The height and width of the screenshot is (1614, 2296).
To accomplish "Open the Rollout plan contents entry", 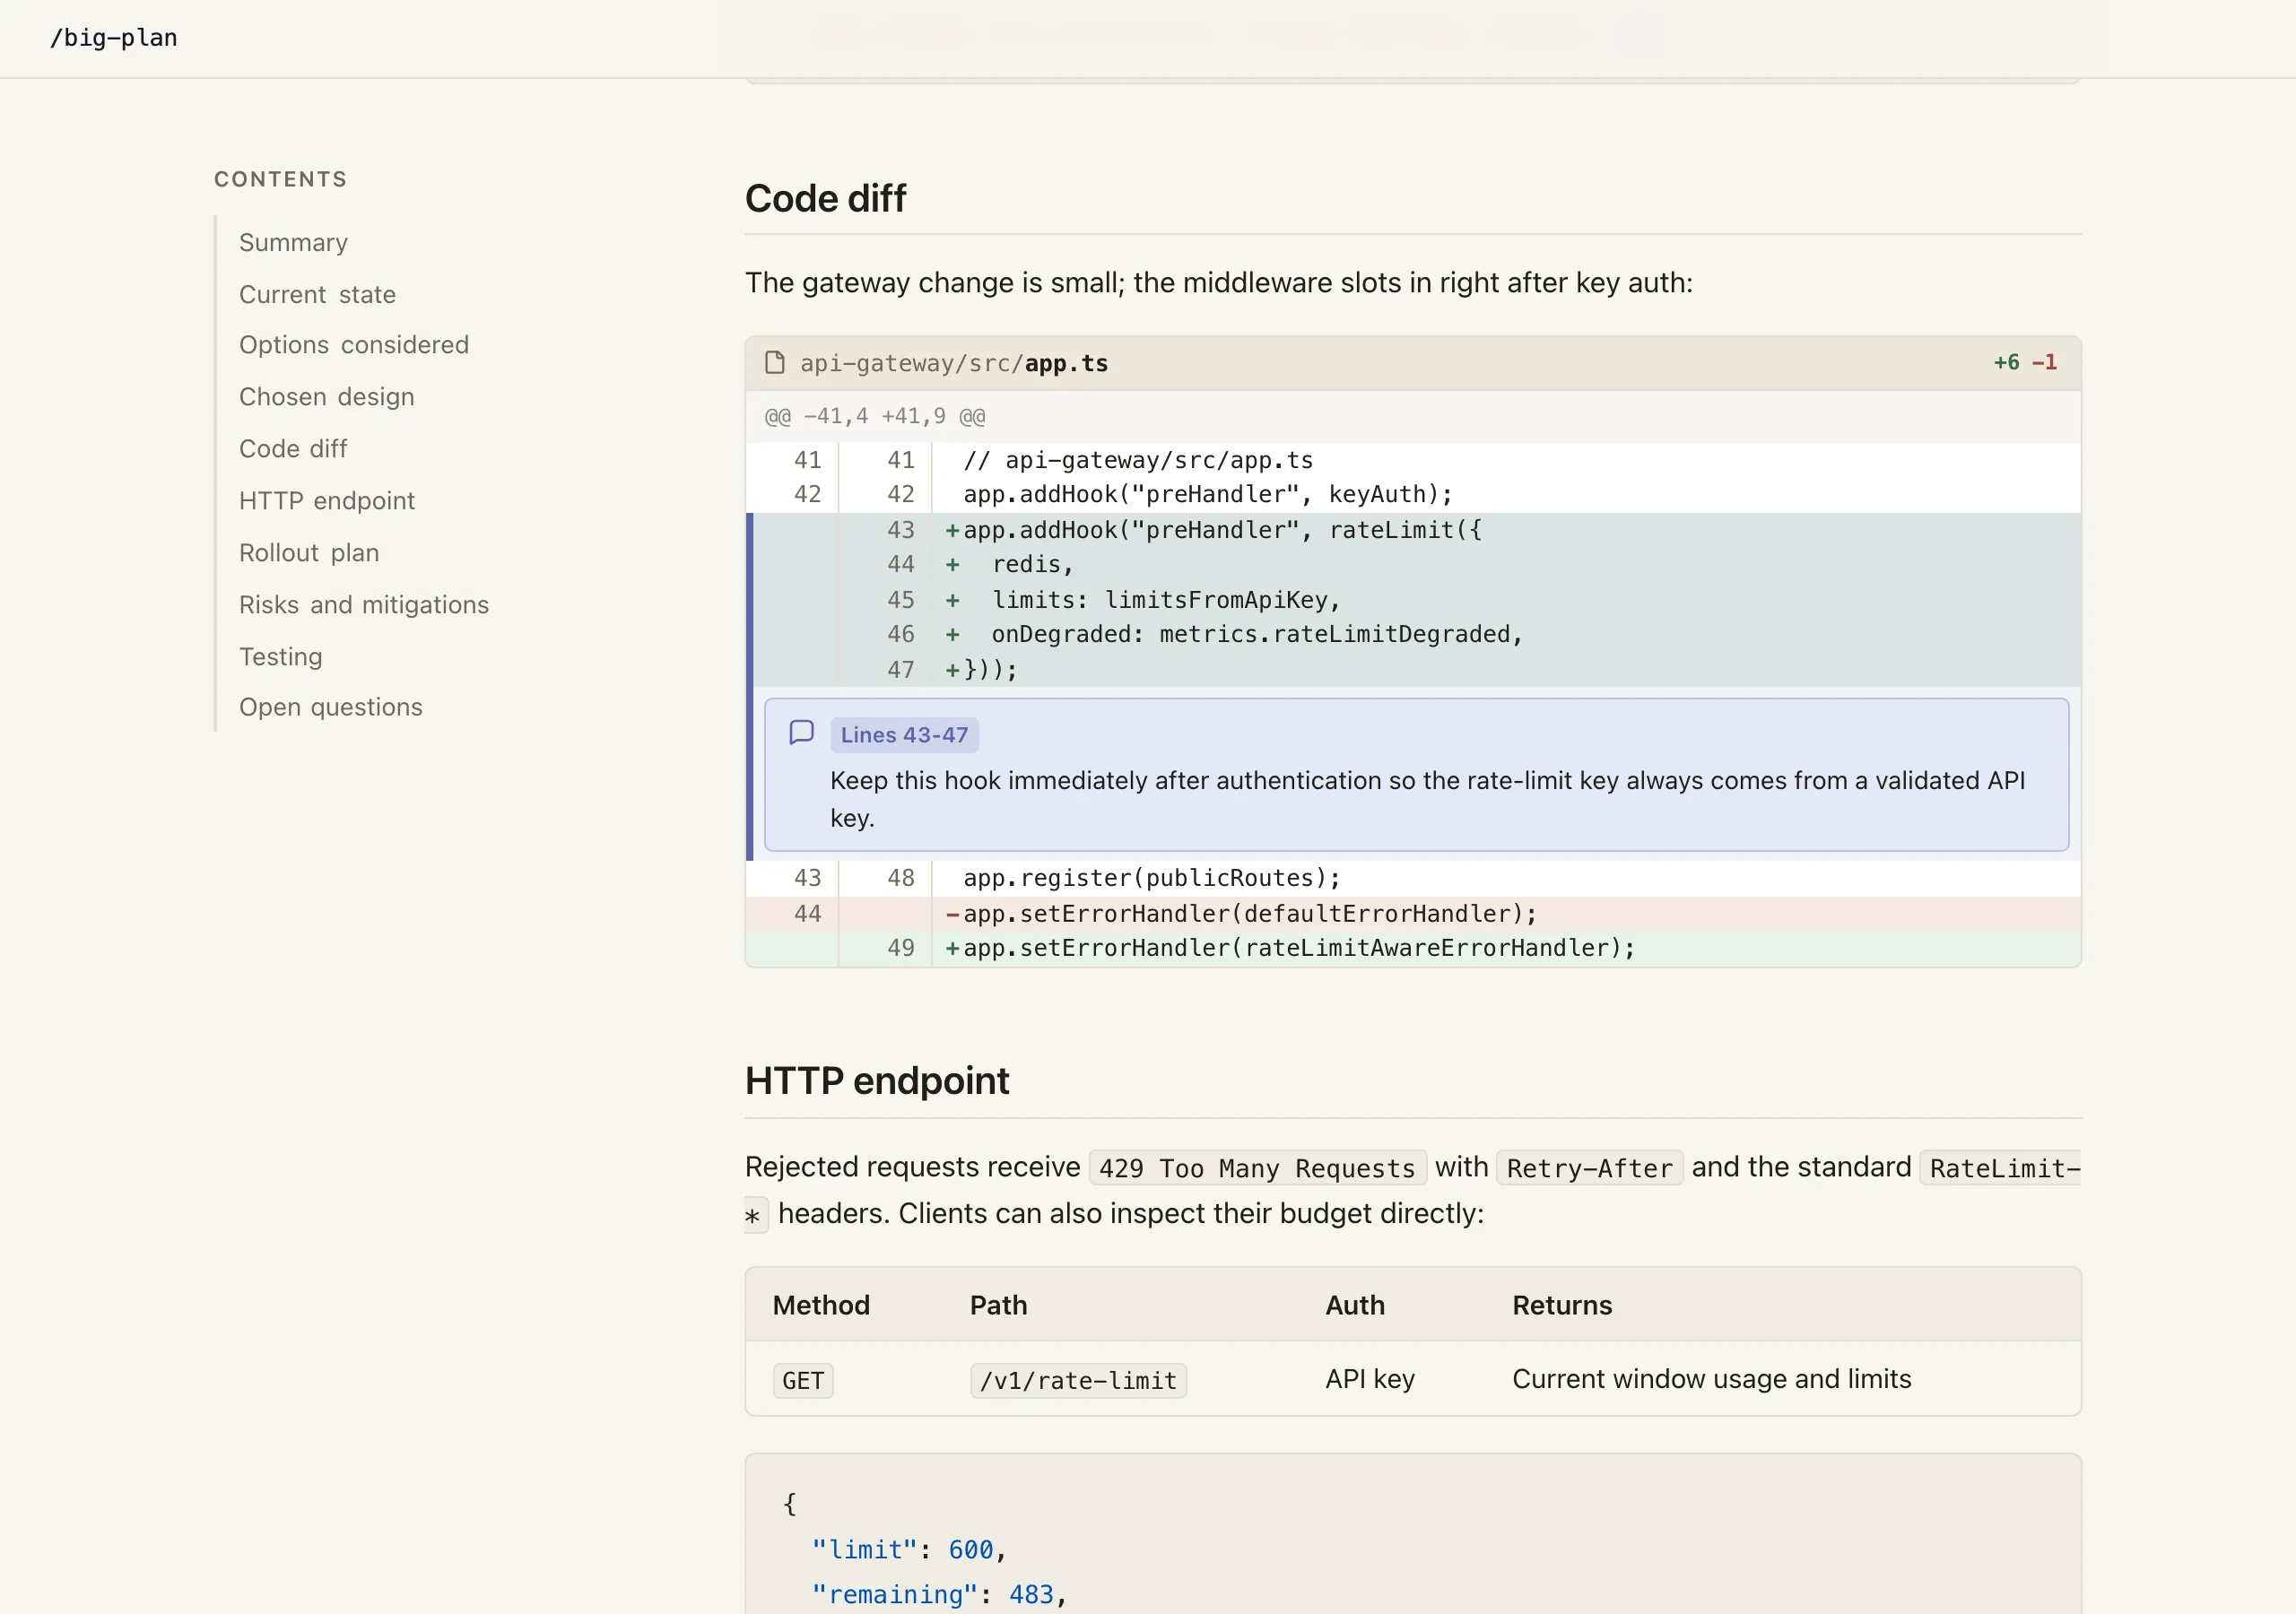I will (x=309, y=553).
